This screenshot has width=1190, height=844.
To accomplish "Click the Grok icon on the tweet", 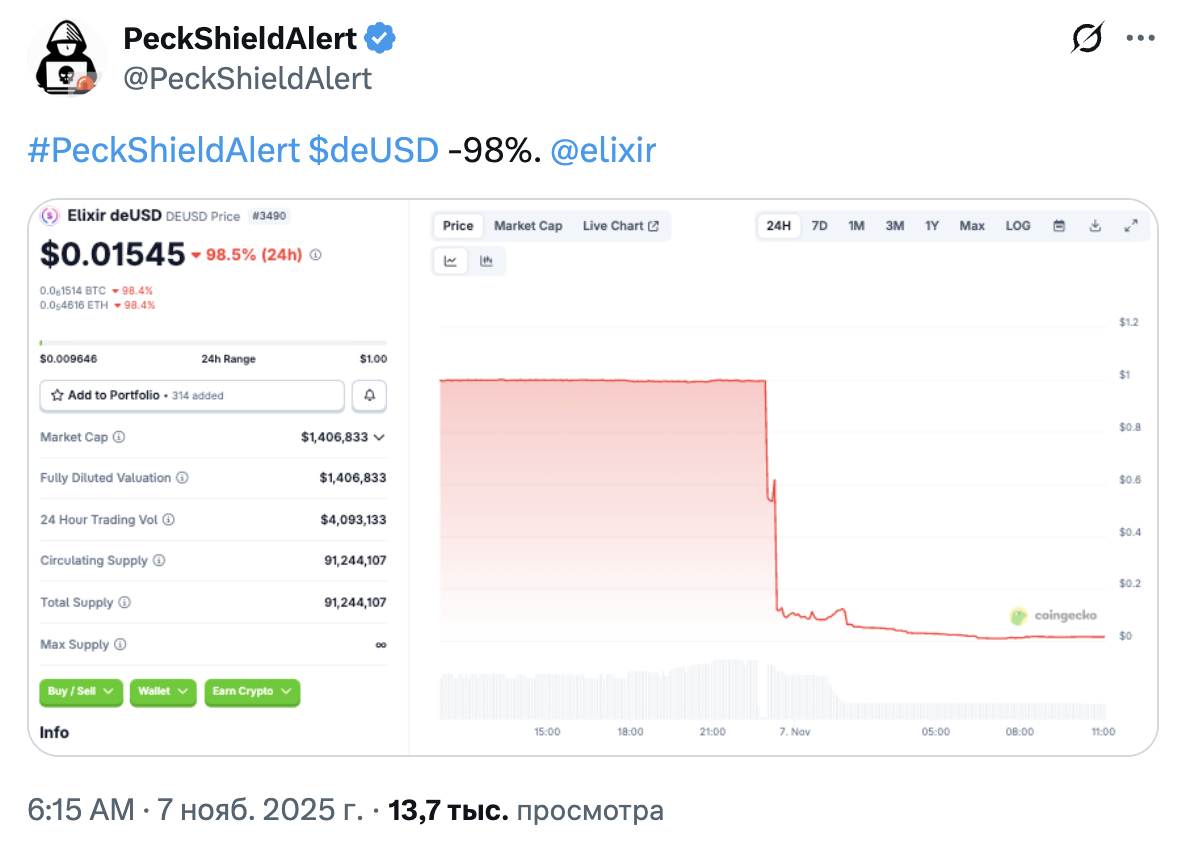I will [1086, 37].
